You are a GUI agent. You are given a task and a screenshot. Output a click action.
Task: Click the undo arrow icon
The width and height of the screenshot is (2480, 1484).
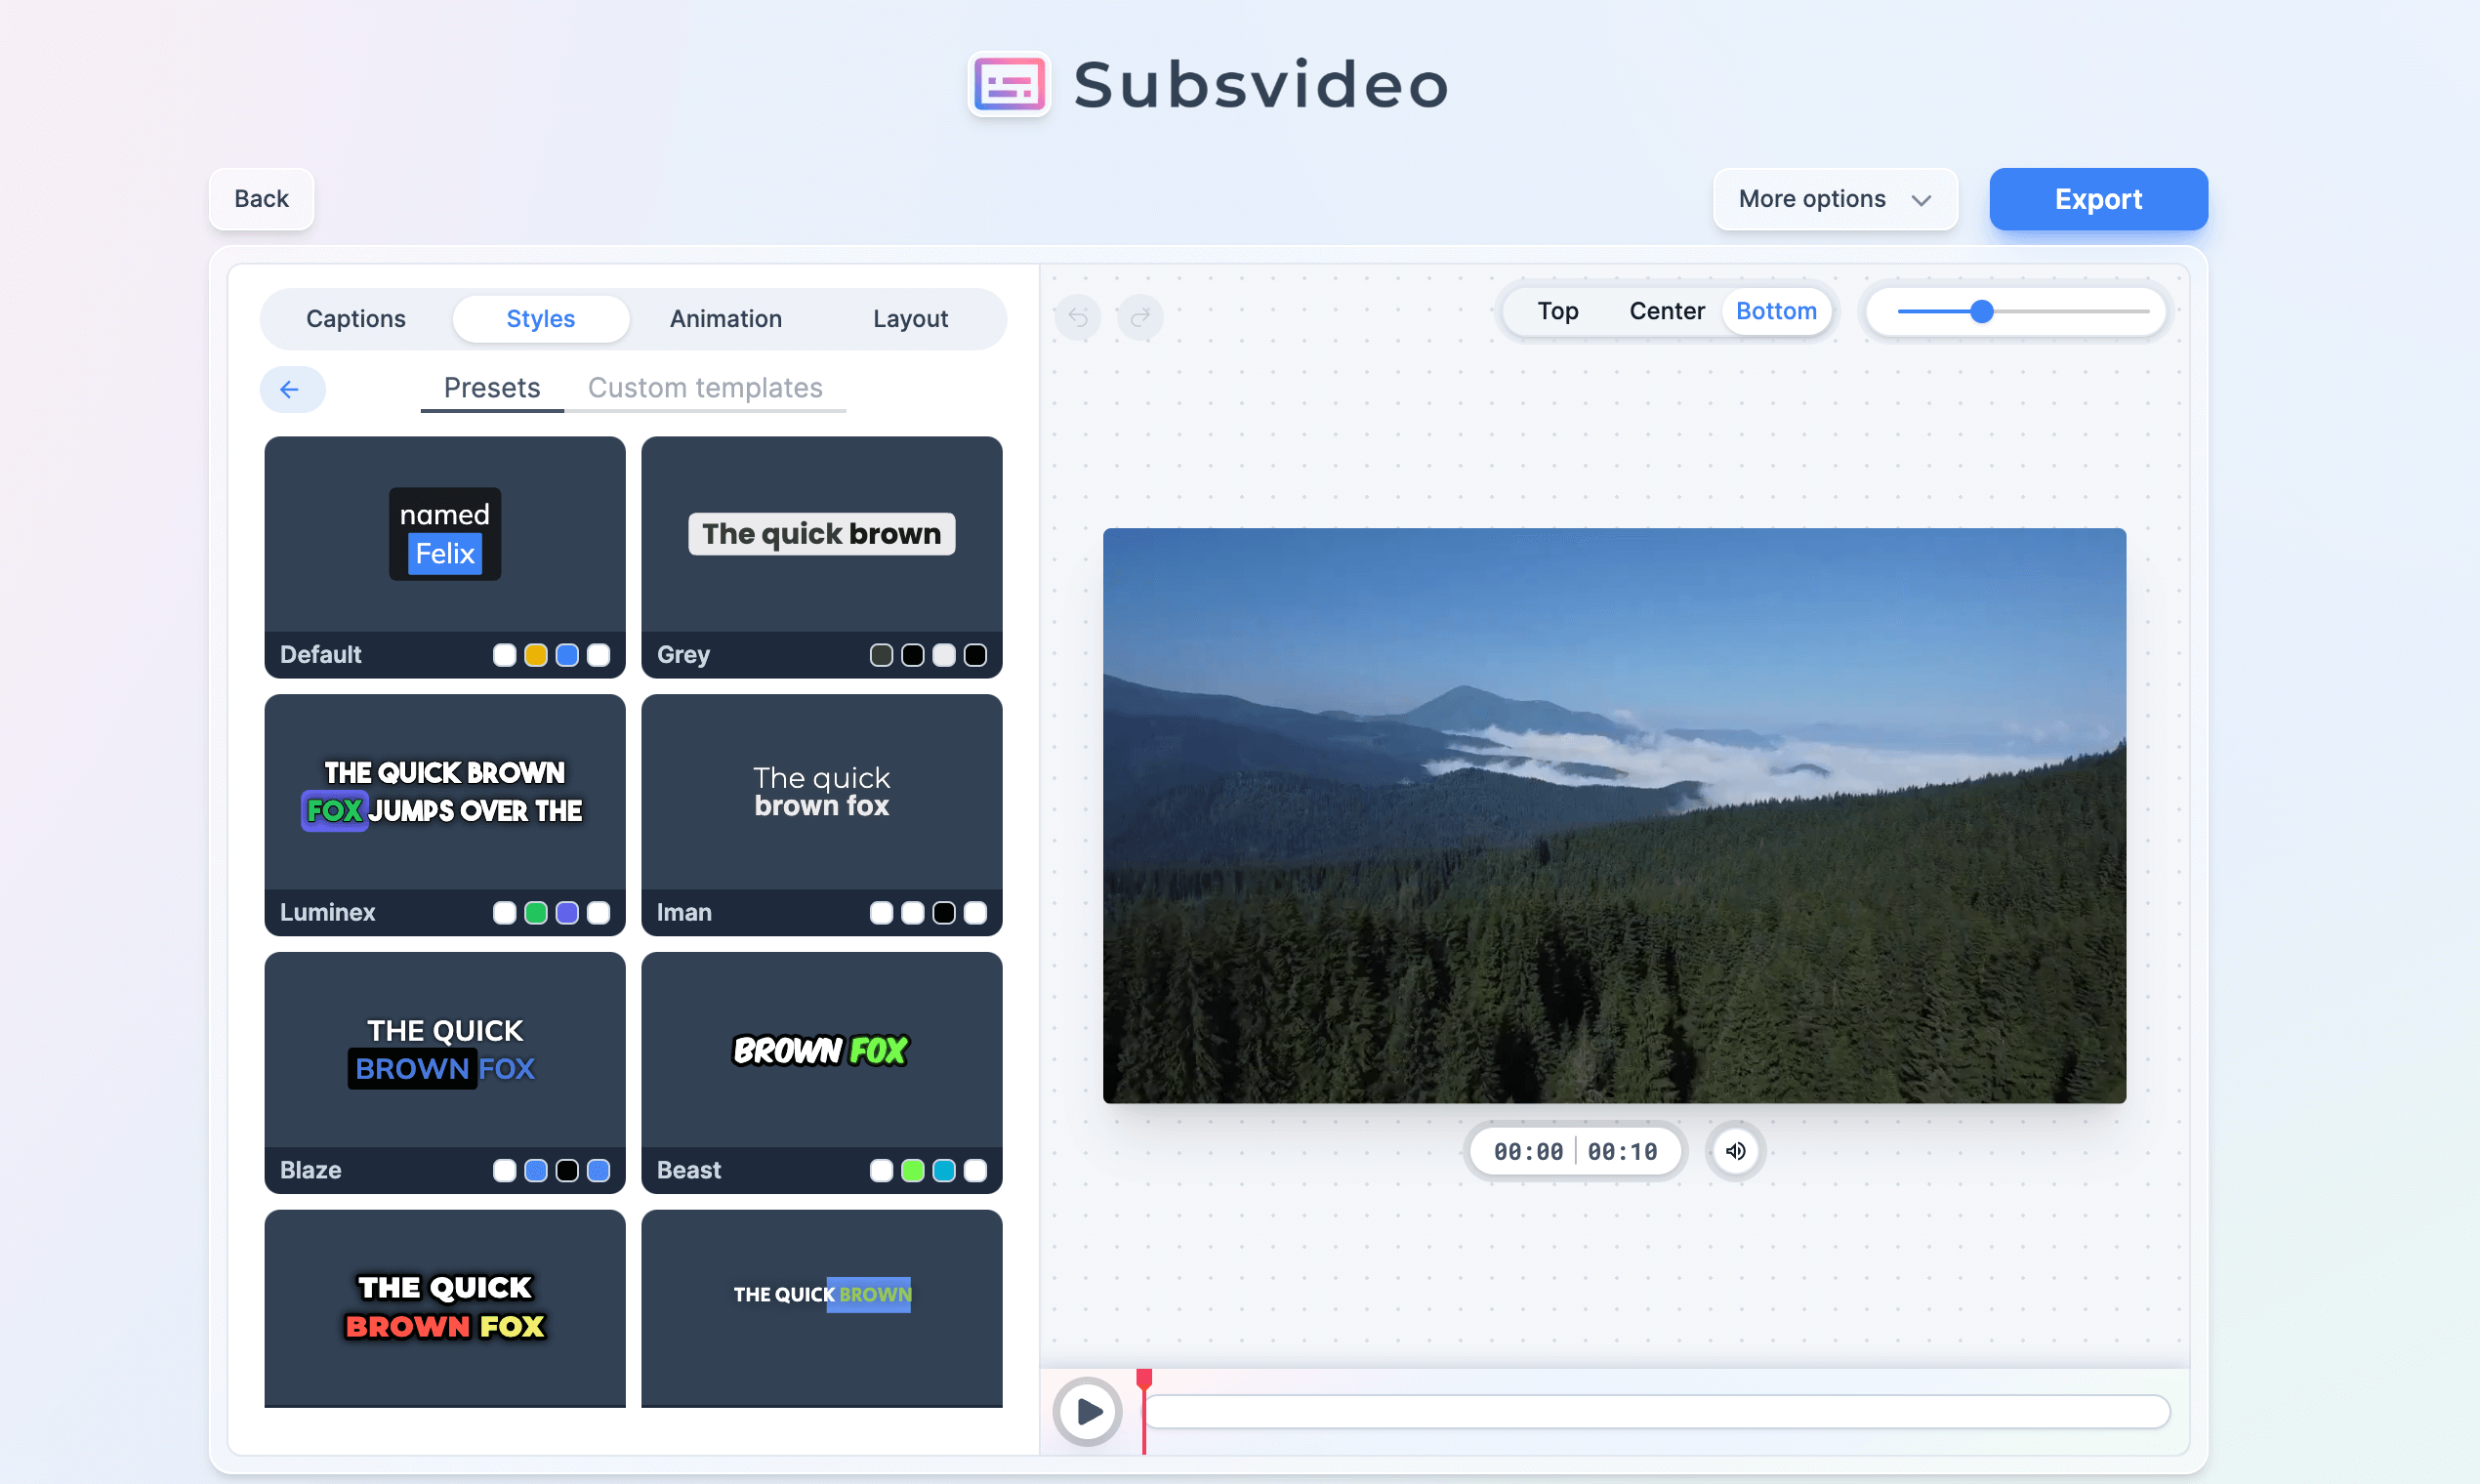pyautogui.click(x=1078, y=318)
